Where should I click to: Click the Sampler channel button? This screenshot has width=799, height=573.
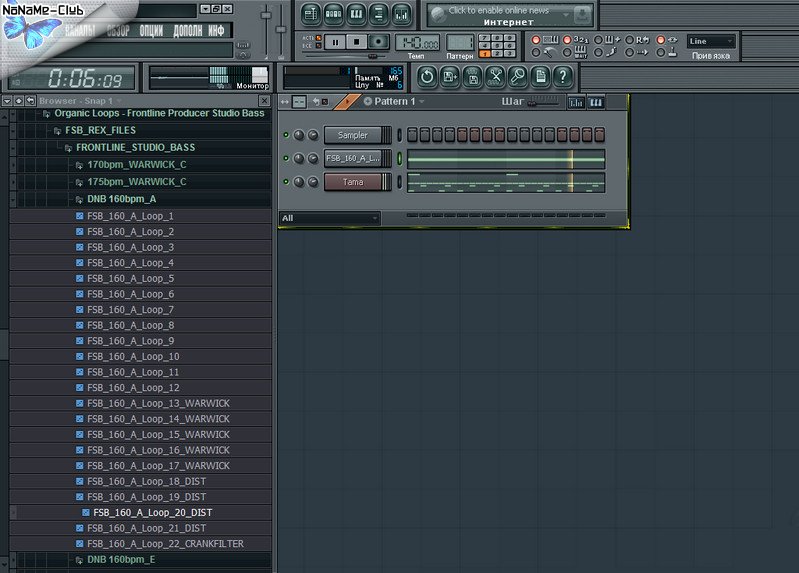353,135
